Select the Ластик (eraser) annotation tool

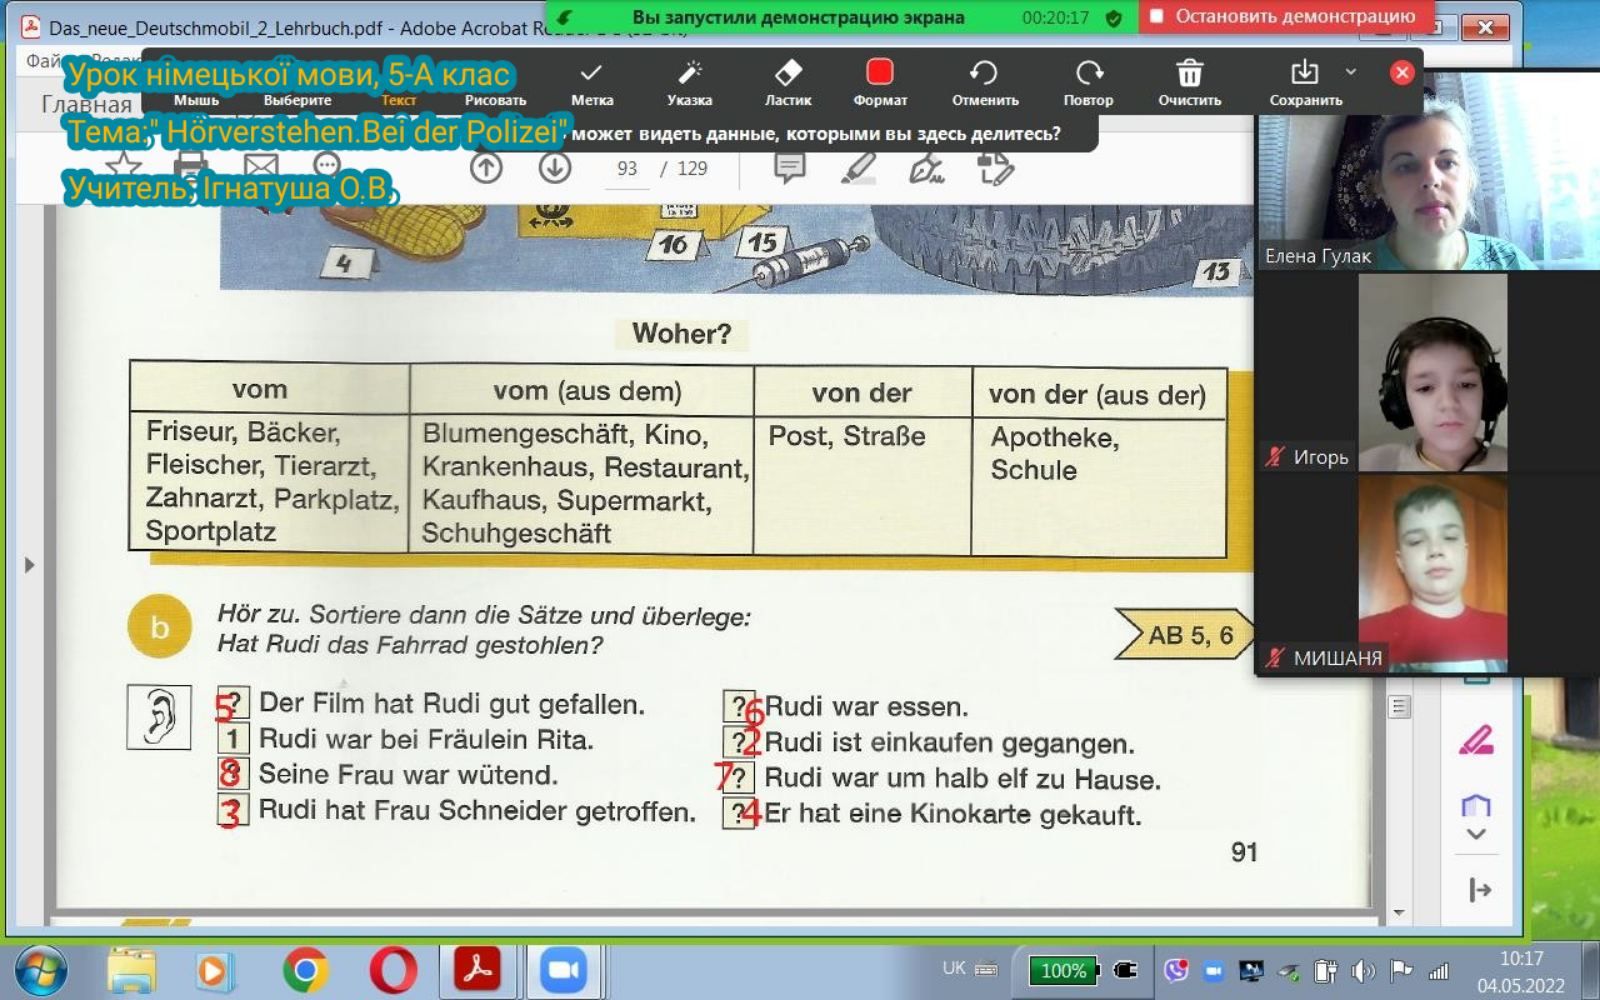(788, 81)
